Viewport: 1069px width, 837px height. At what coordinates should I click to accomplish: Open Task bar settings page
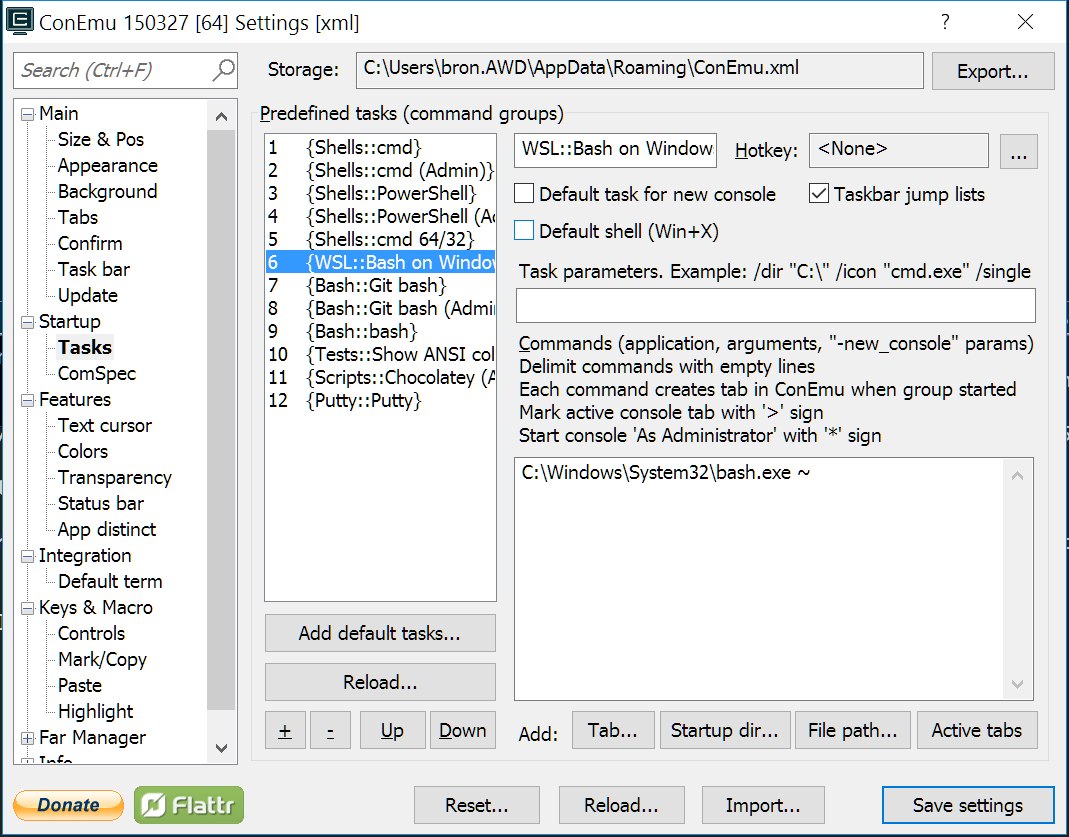tap(93, 269)
